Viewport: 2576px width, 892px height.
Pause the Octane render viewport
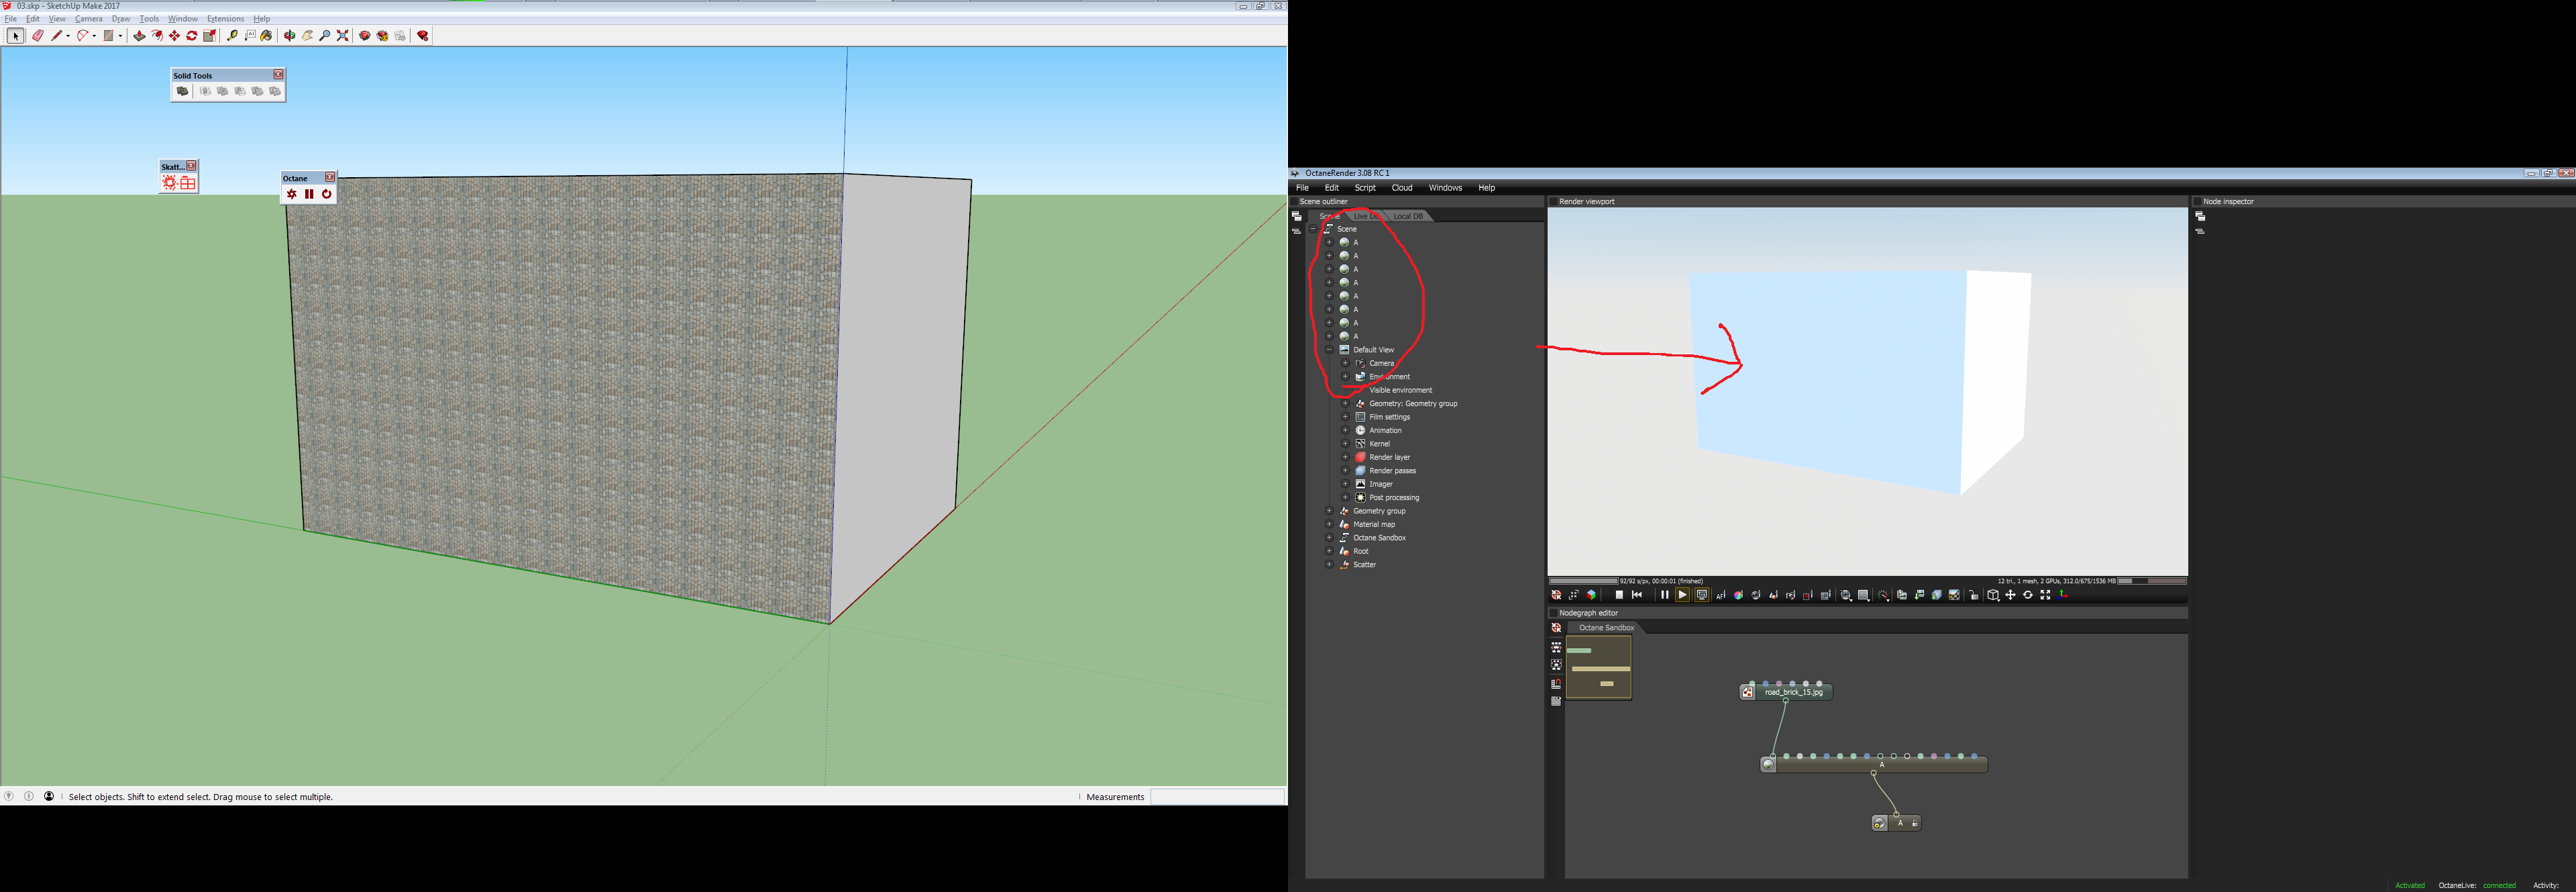click(1664, 595)
